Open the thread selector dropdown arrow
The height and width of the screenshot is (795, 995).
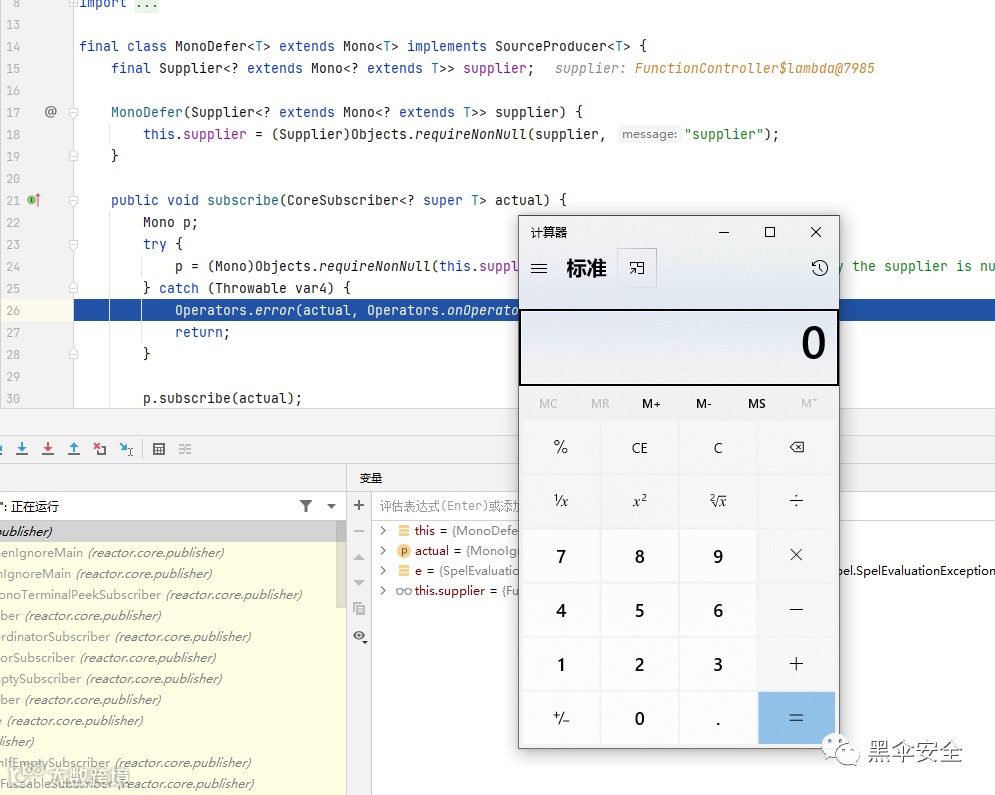point(331,506)
